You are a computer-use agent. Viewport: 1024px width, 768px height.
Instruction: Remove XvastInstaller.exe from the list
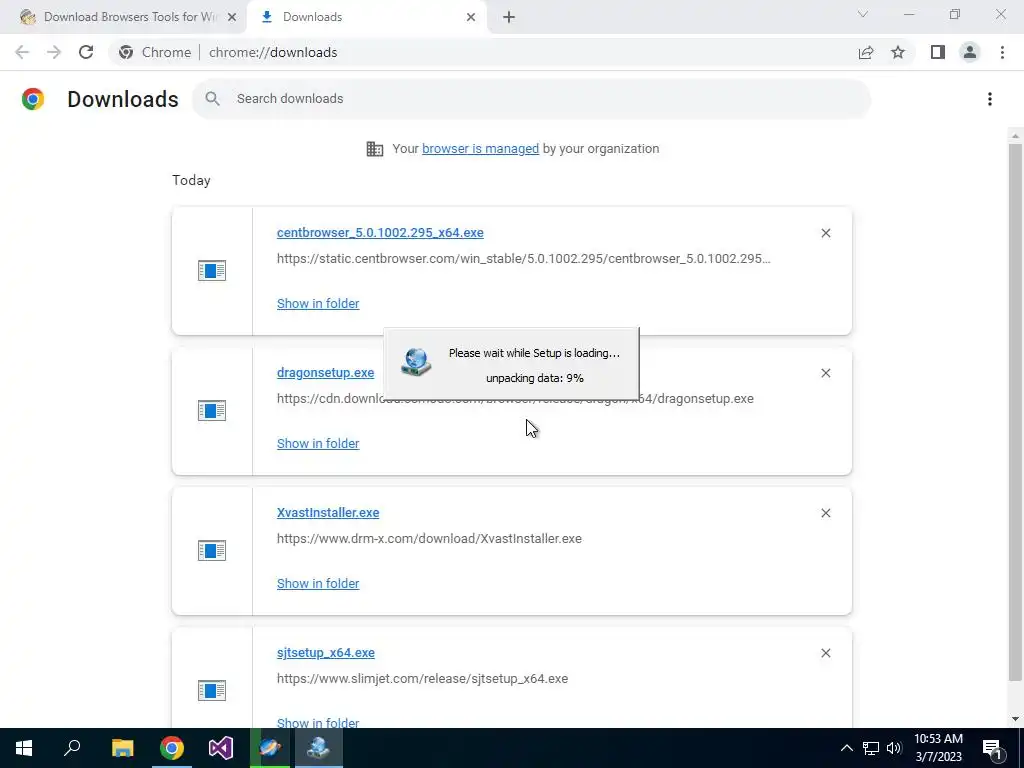click(x=825, y=513)
